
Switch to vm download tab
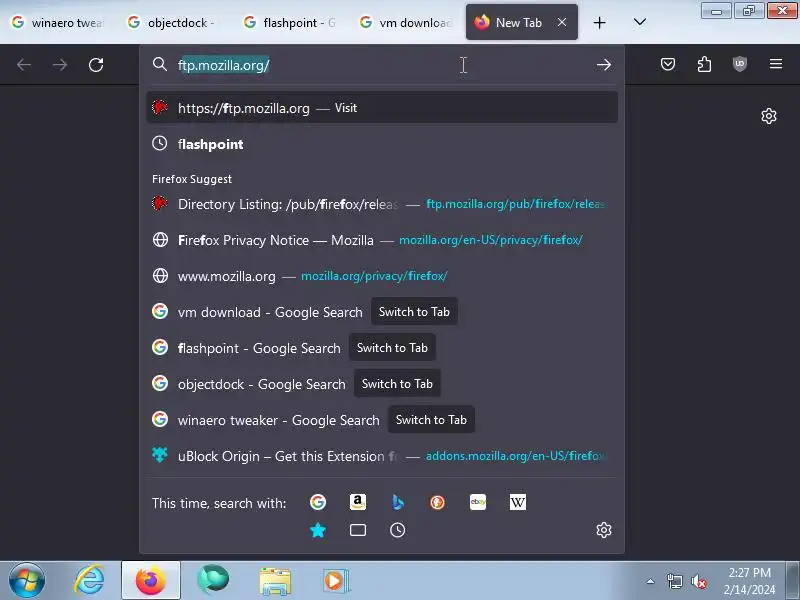[406, 22]
